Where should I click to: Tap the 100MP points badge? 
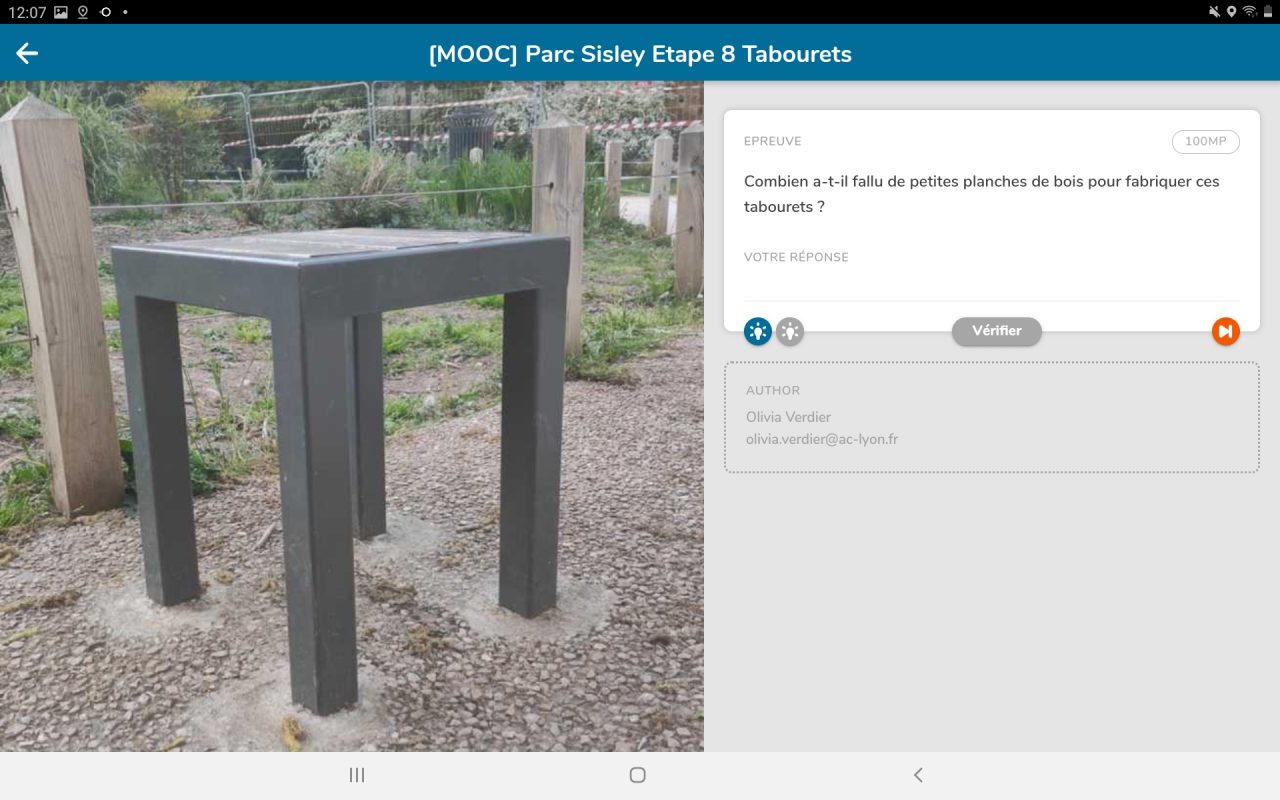(x=1205, y=141)
